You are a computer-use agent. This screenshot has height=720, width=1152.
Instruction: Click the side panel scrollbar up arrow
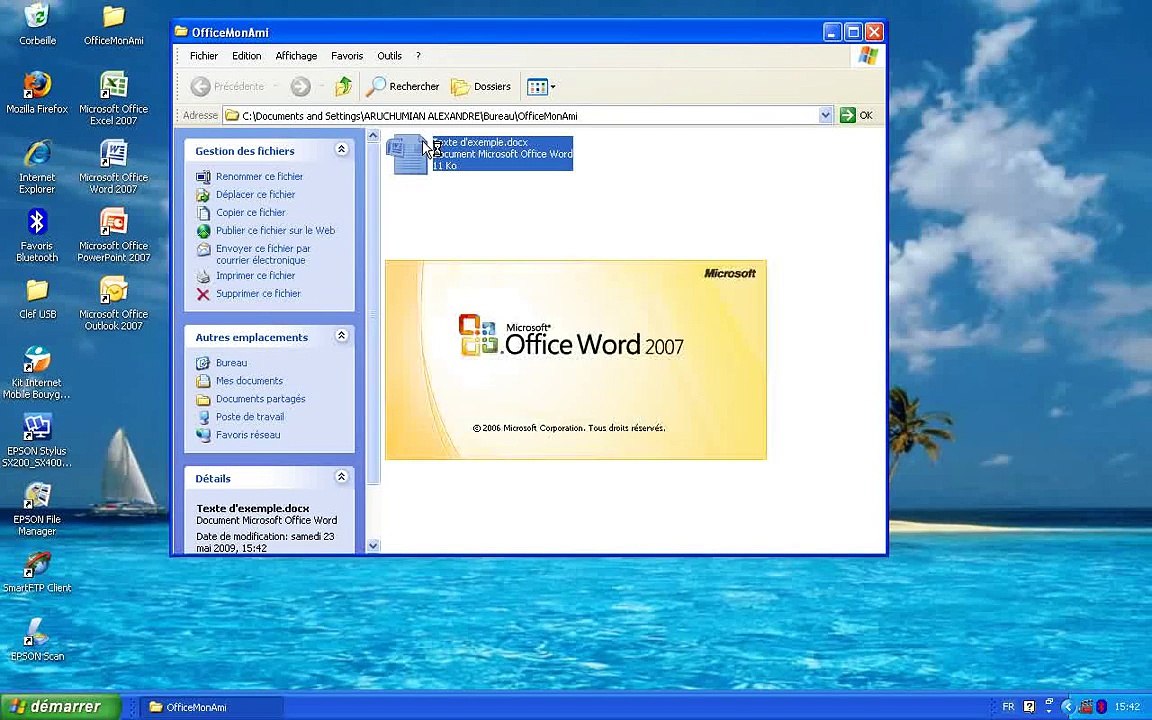pos(372,135)
